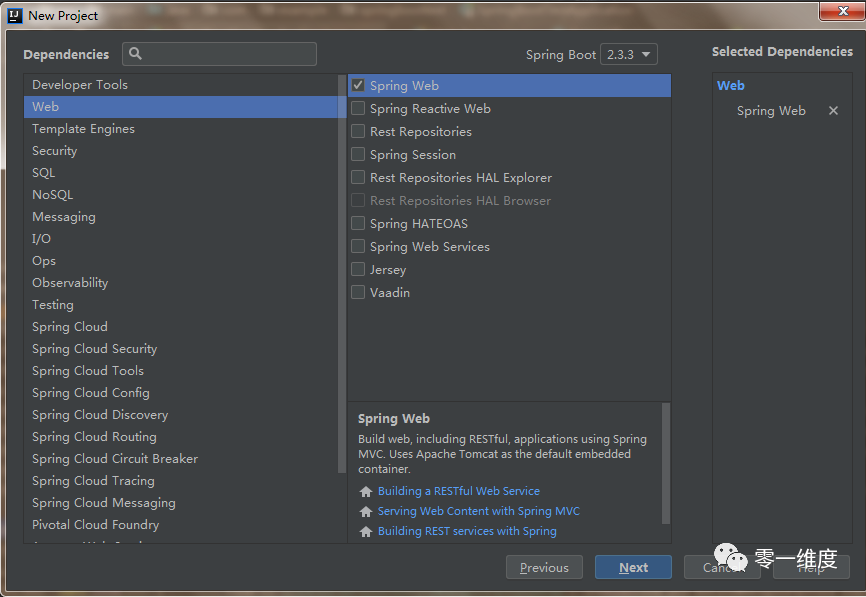Click home icon beside Building a RESTful Web Service
The width and height of the screenshot is (866, 597).
(366, 491)
